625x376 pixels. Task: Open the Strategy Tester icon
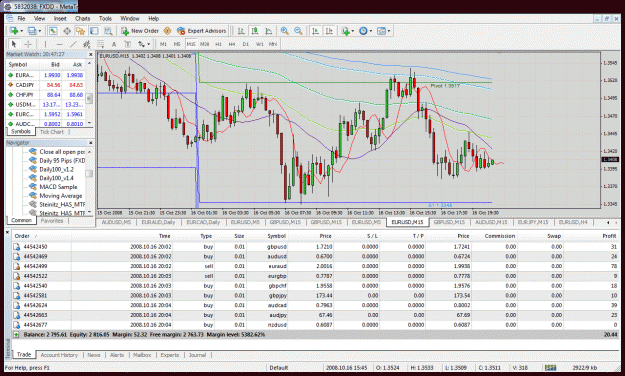108,31
